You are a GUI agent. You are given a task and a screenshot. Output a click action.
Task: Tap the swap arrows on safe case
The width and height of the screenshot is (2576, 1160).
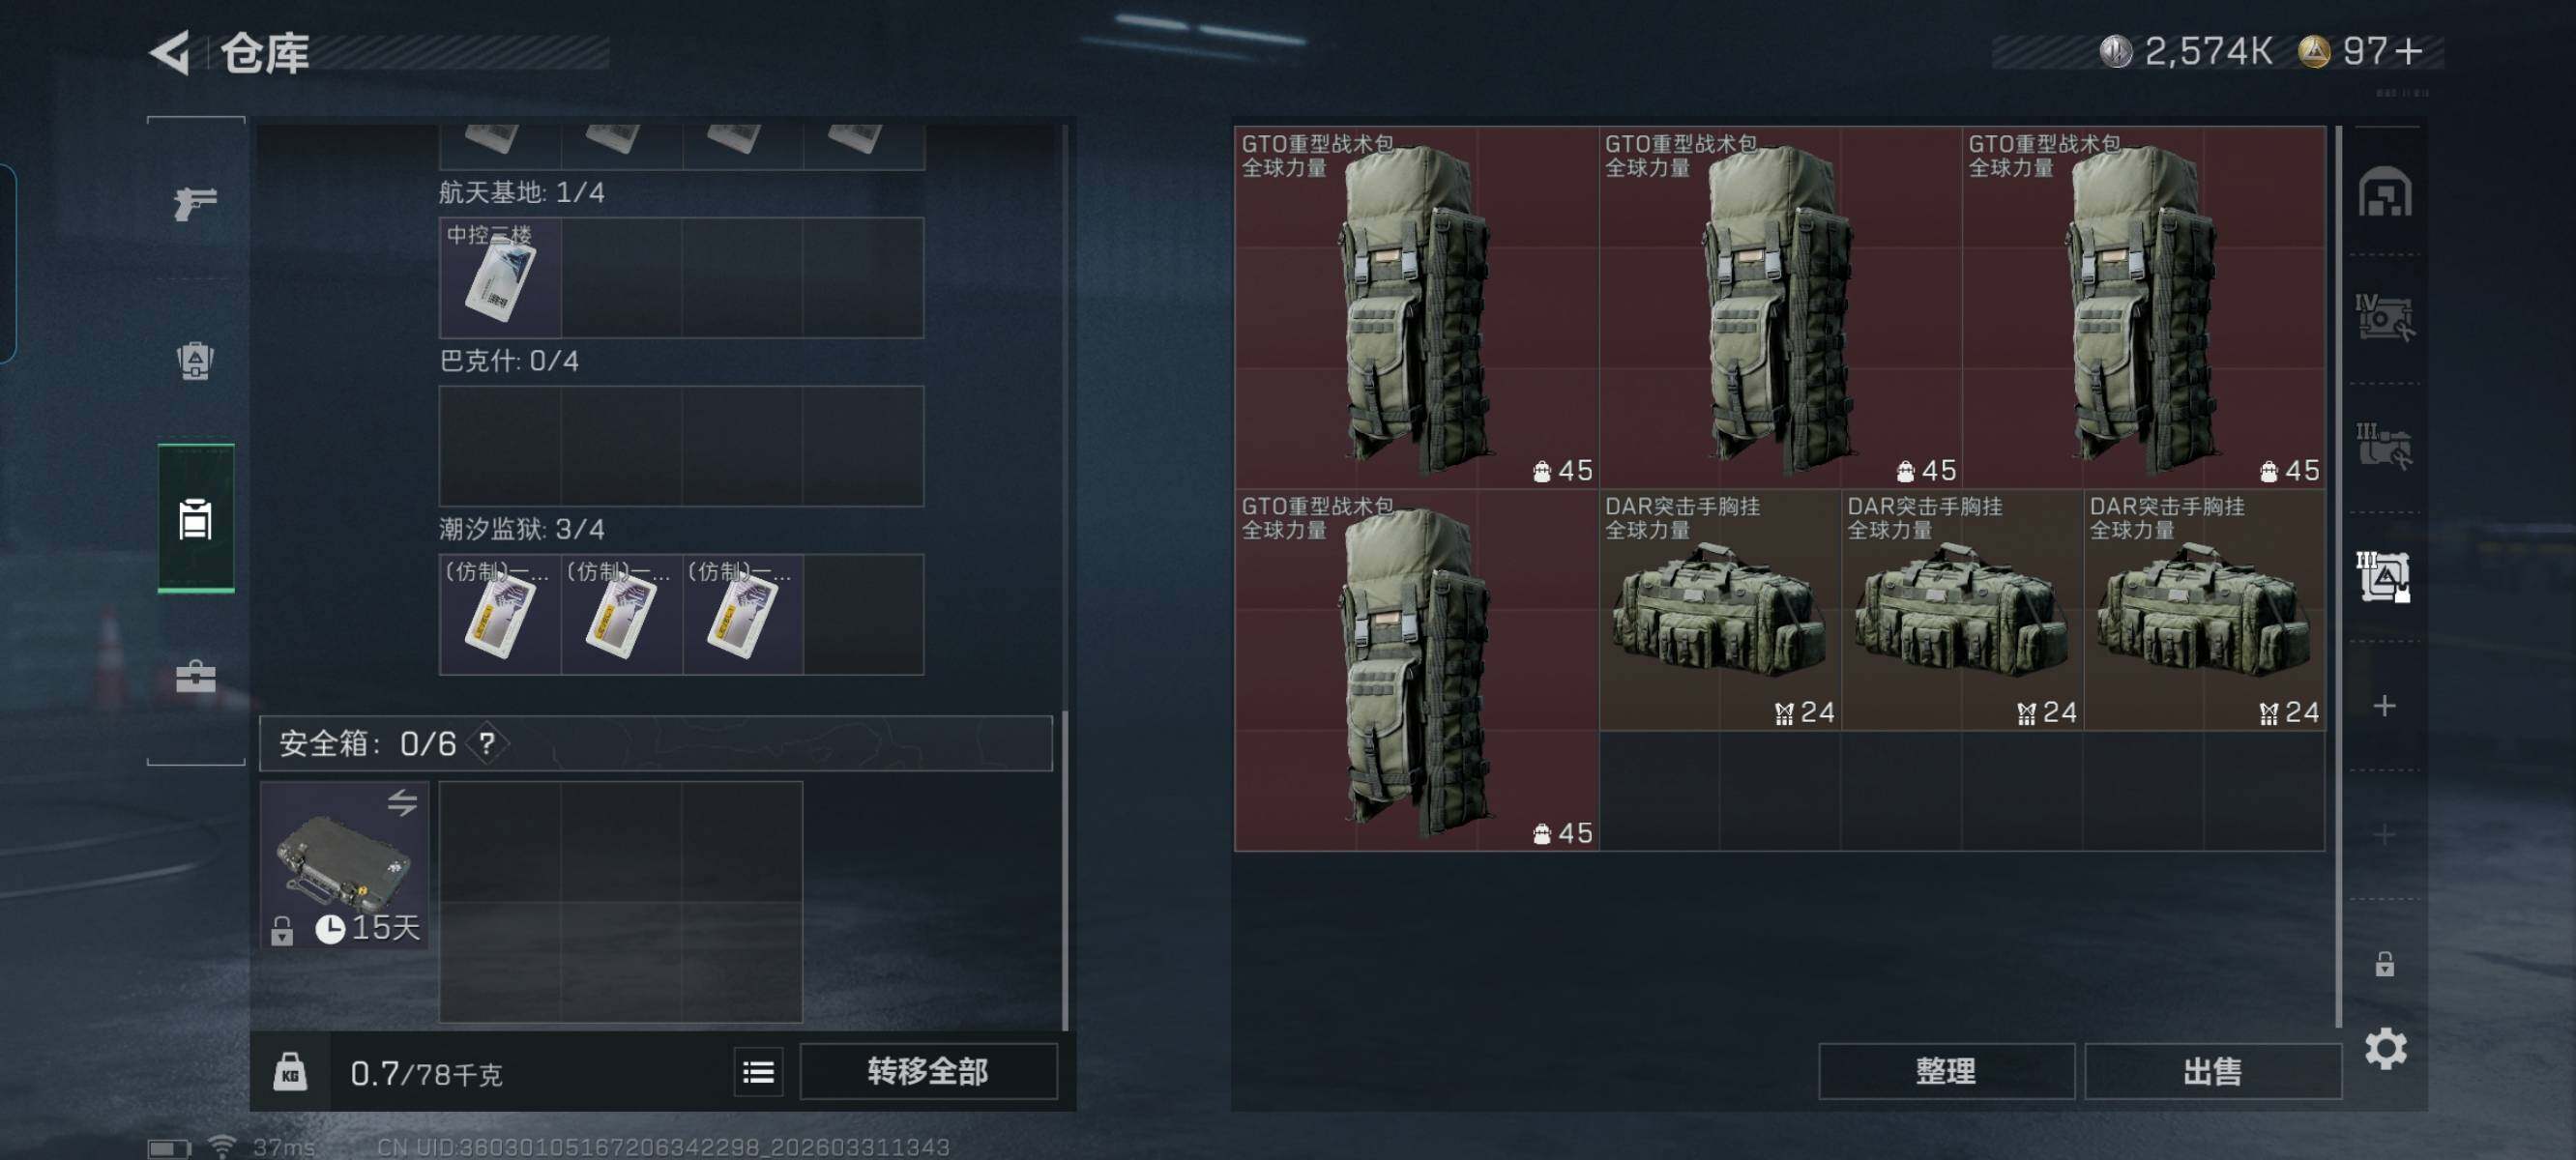(402, 802)
